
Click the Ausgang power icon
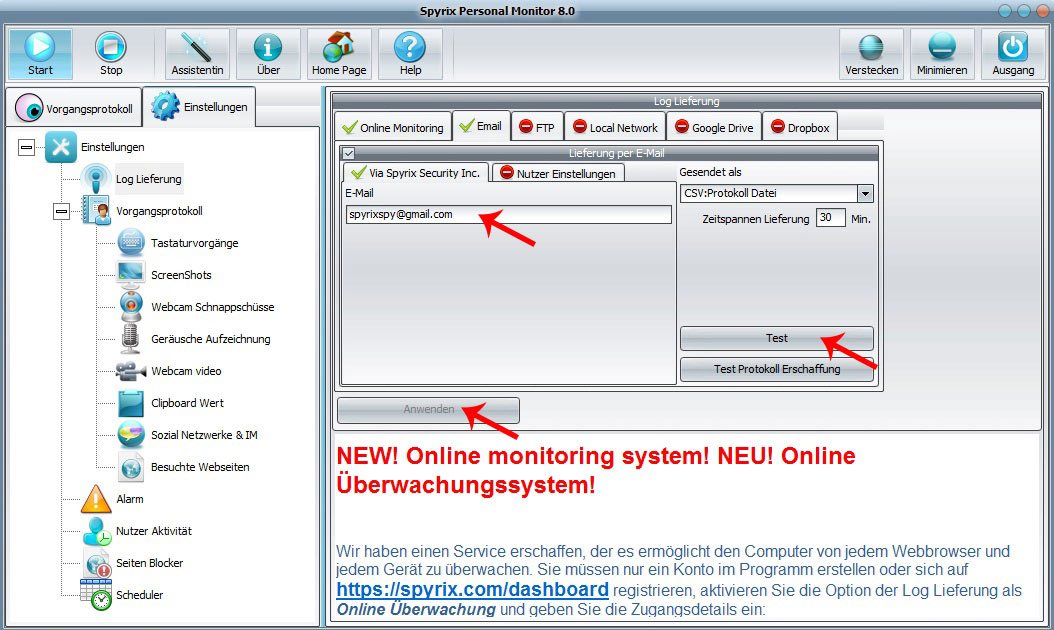click(1013, 47)
